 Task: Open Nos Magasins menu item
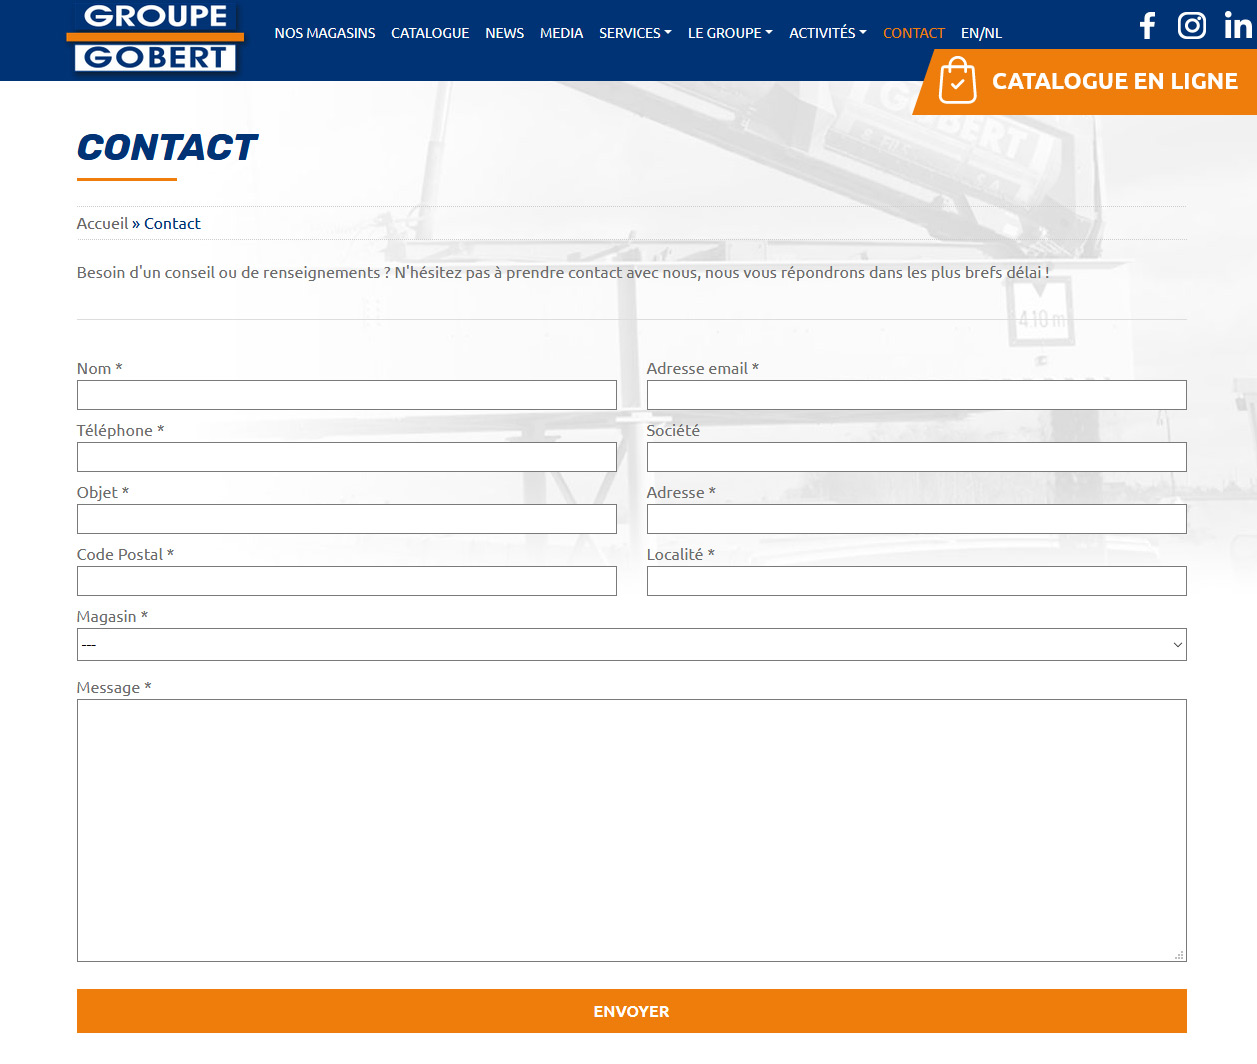[x=325, y=33]
